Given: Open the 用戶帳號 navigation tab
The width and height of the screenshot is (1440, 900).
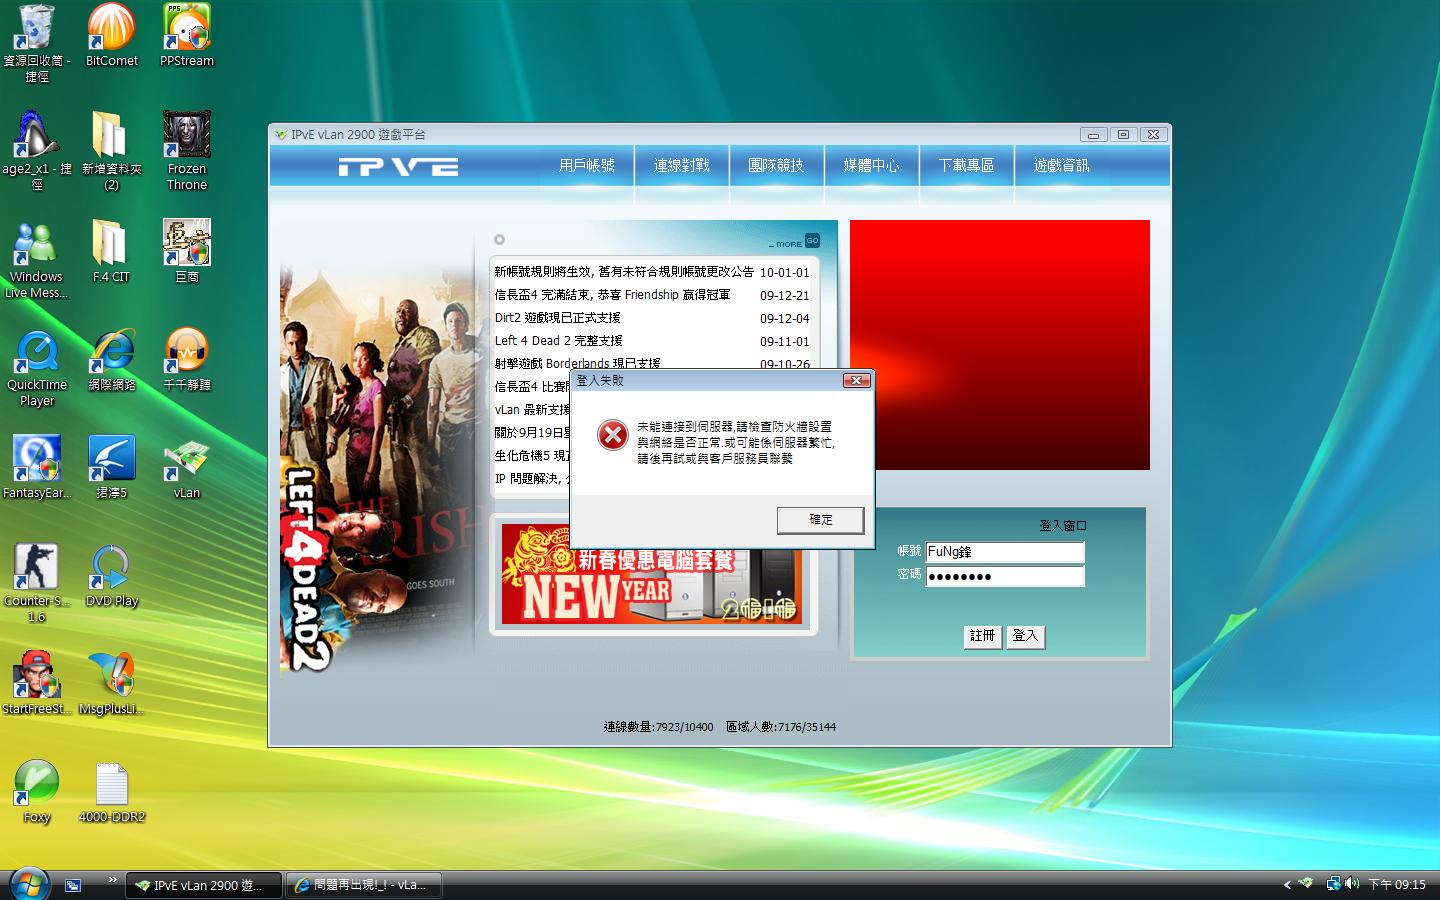Looking at the screenshot, I should (x=587, y=165).
